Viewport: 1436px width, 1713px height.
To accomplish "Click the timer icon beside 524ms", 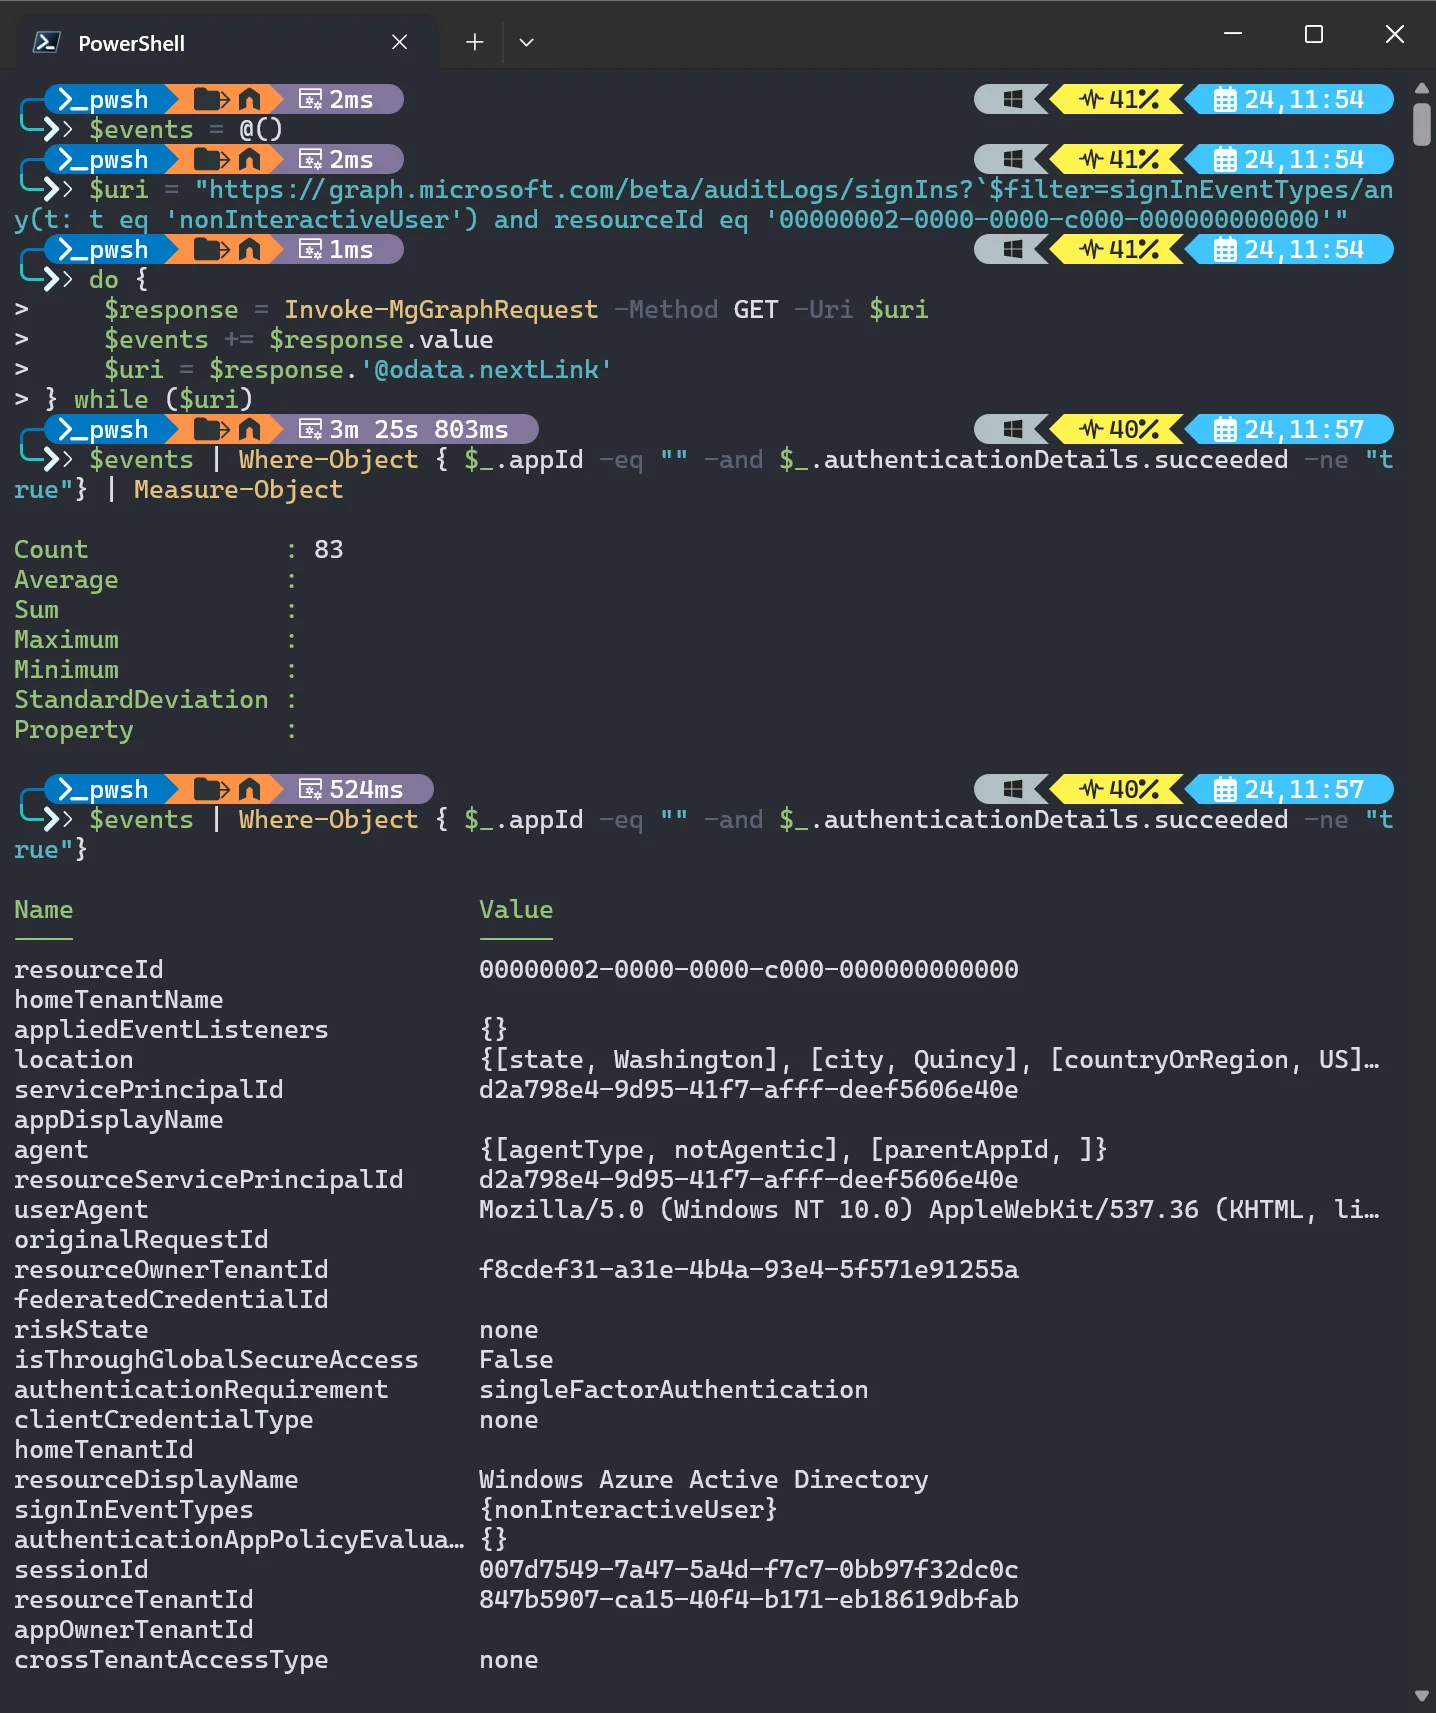I will point(310,790).
